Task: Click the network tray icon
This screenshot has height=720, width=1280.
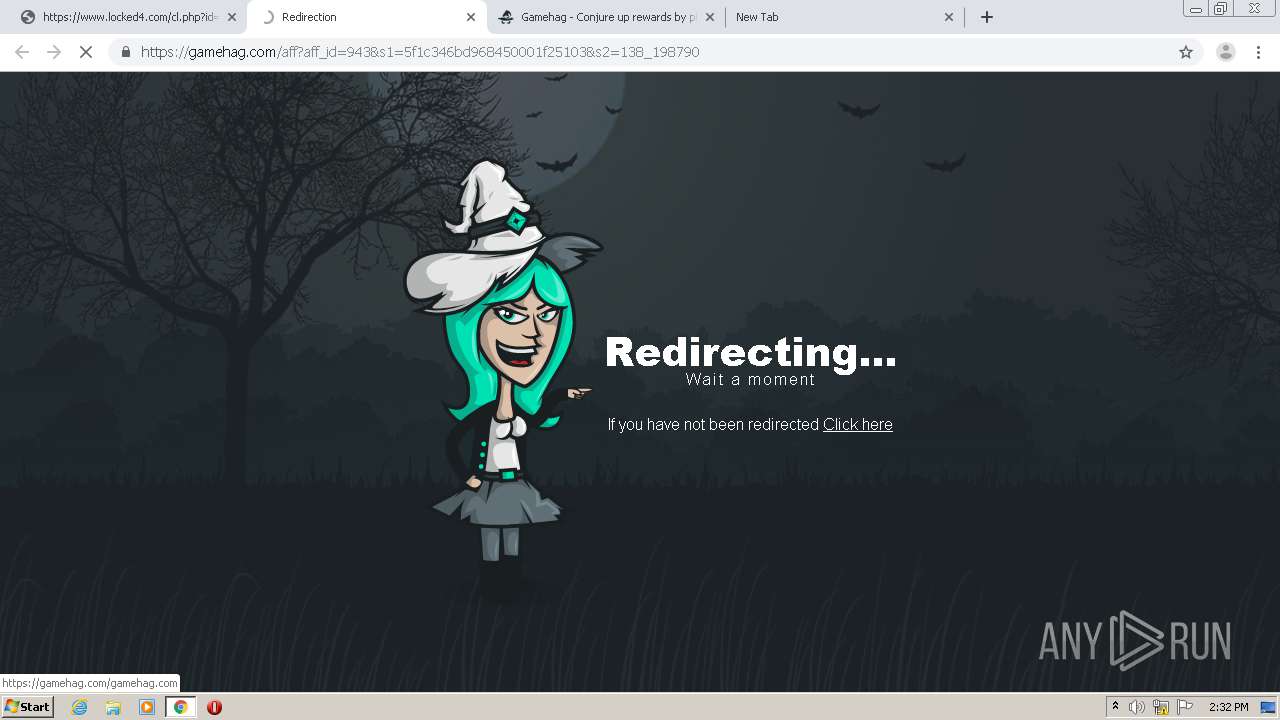Action: click(1161, 707)
